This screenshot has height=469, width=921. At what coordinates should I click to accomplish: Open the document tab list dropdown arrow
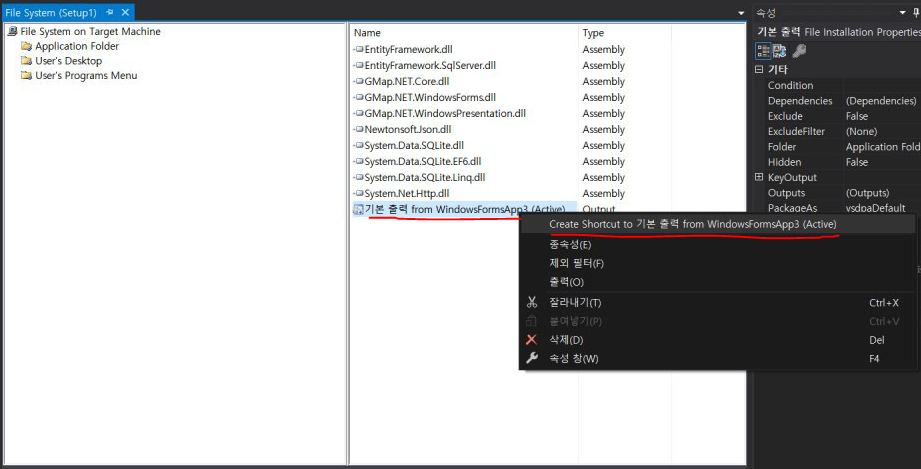tap(741, 13)
